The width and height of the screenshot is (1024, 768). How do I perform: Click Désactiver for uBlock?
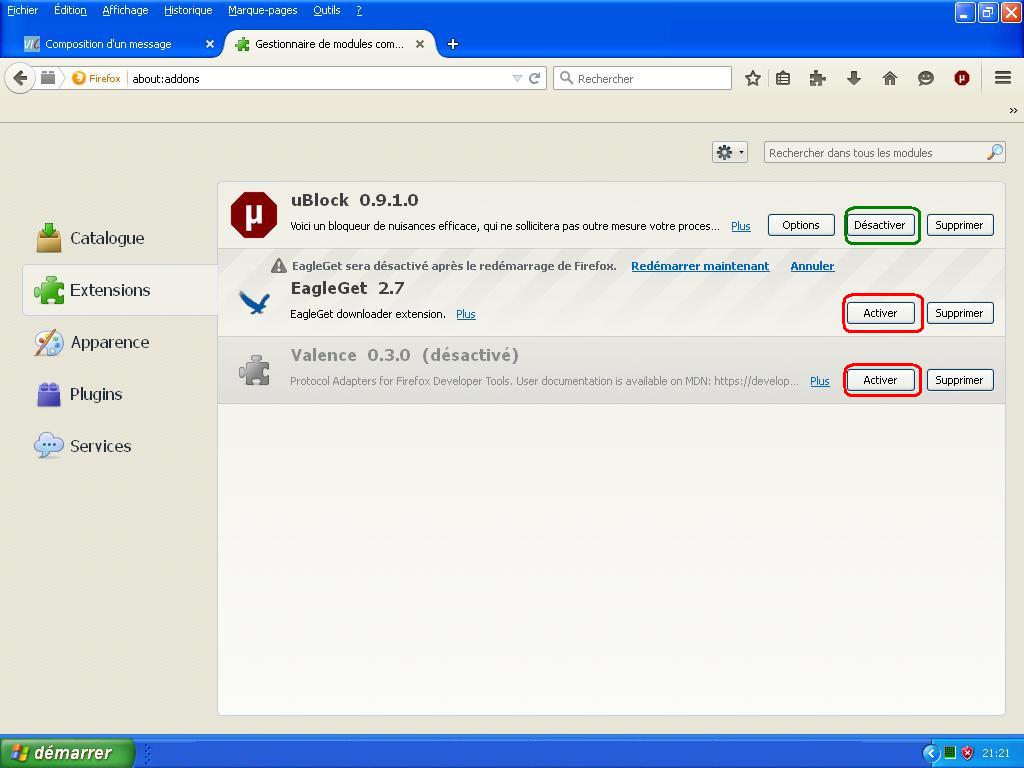coord(880,225)
